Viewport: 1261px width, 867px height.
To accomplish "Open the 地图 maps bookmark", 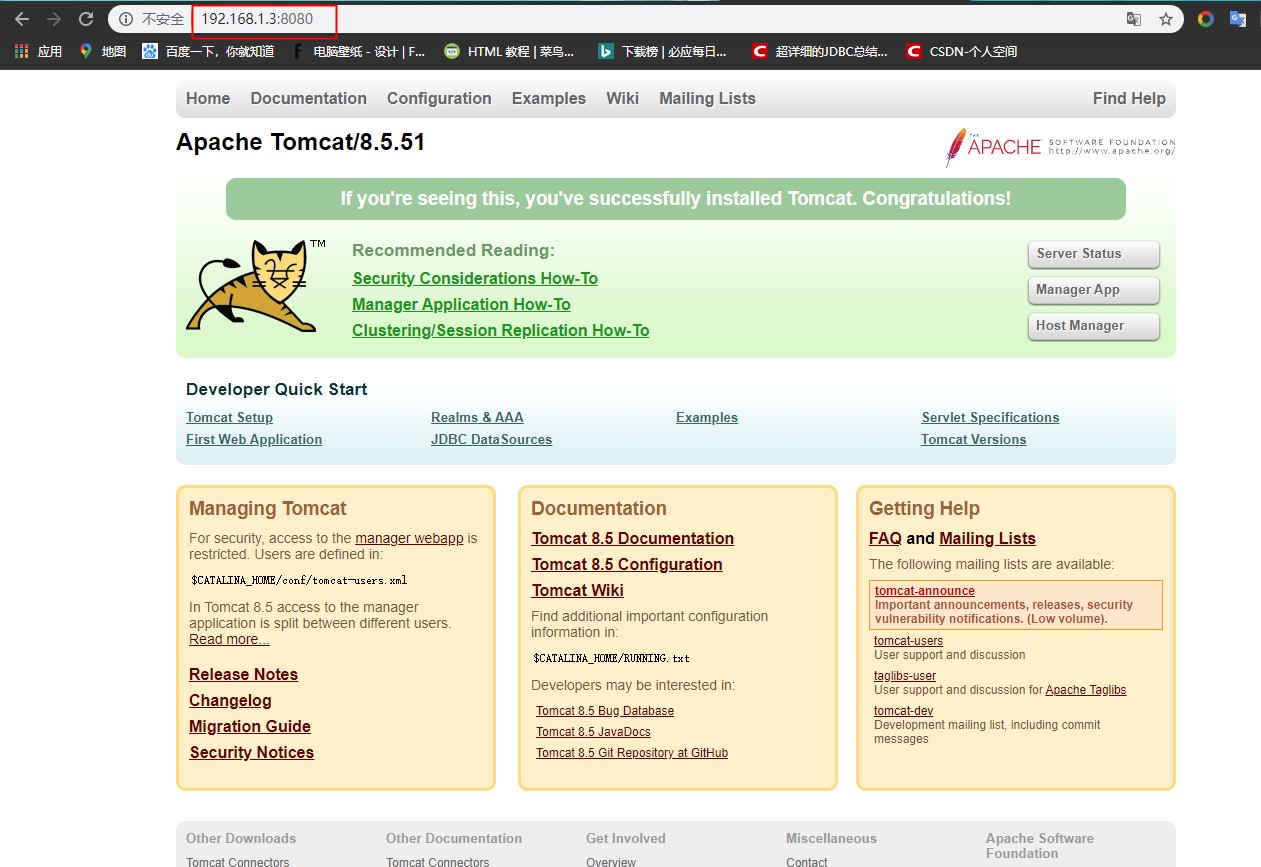I will tap(103, 51).
